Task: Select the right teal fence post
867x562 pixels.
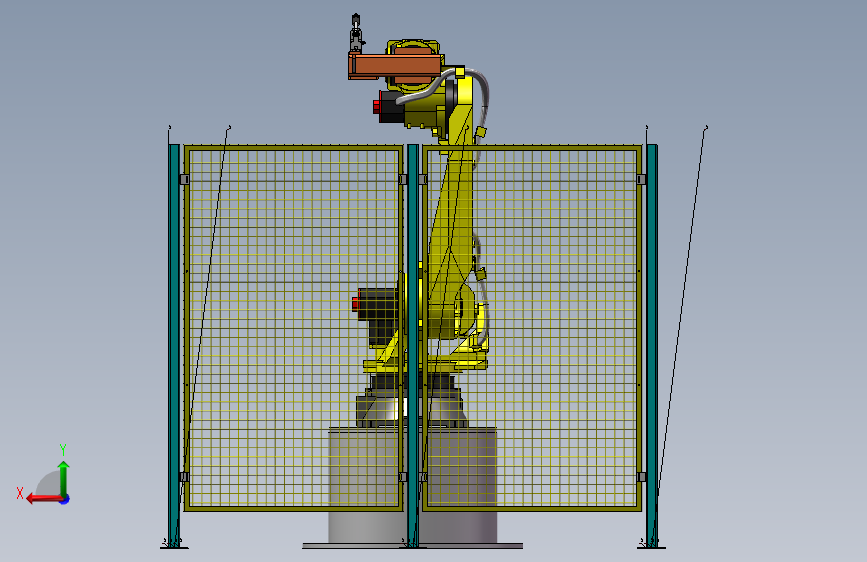Action: point(652,346)
